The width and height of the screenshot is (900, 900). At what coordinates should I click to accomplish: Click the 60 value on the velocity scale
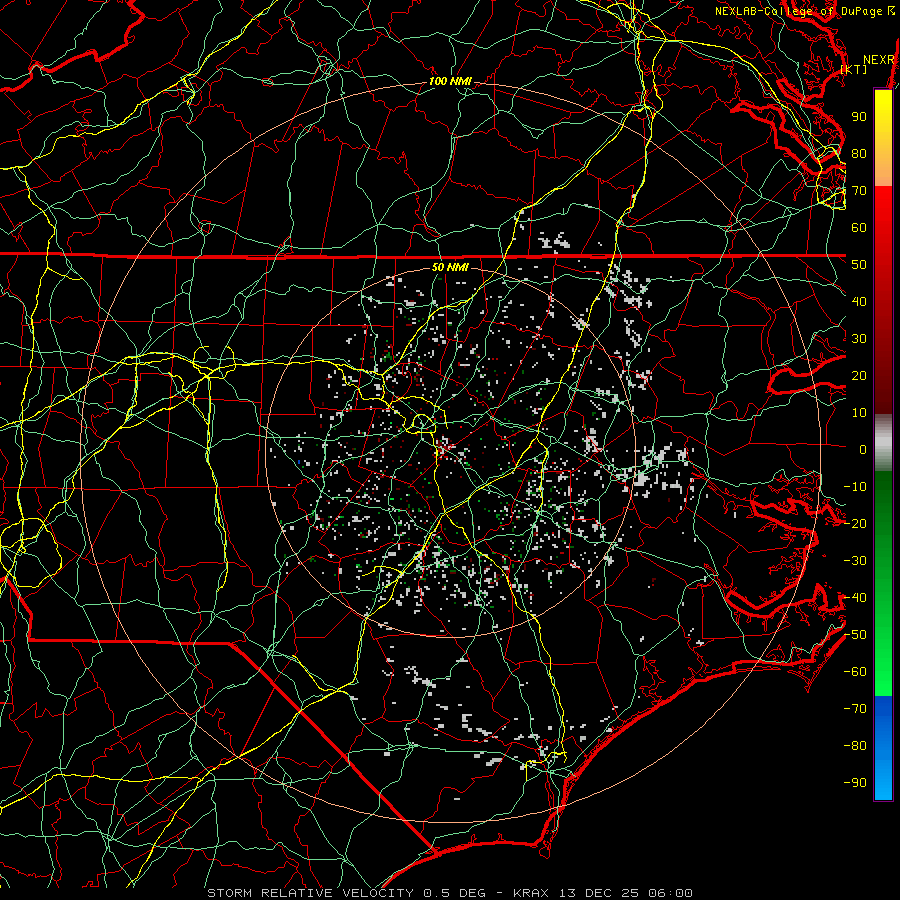coord(859,227)
